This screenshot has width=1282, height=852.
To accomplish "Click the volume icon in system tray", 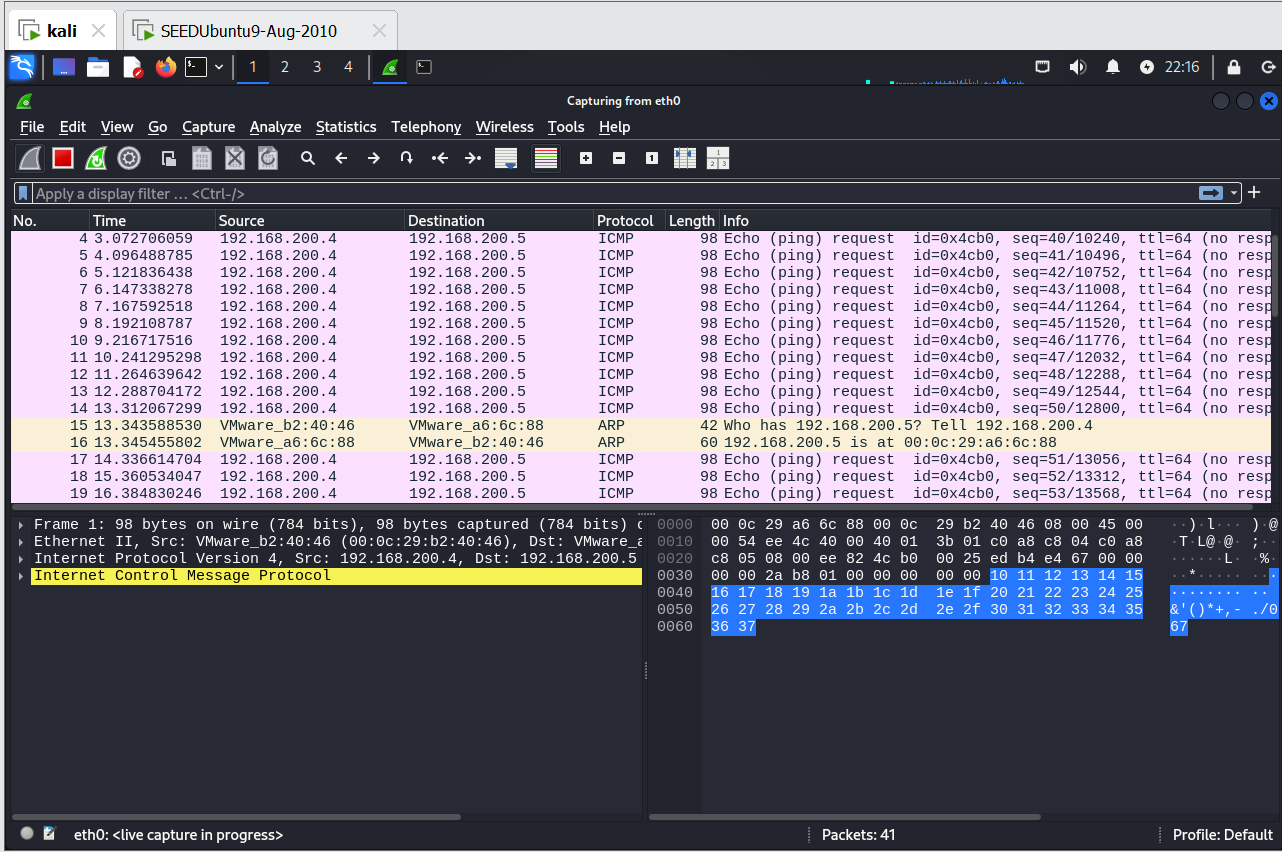I will click(1078, 67).
